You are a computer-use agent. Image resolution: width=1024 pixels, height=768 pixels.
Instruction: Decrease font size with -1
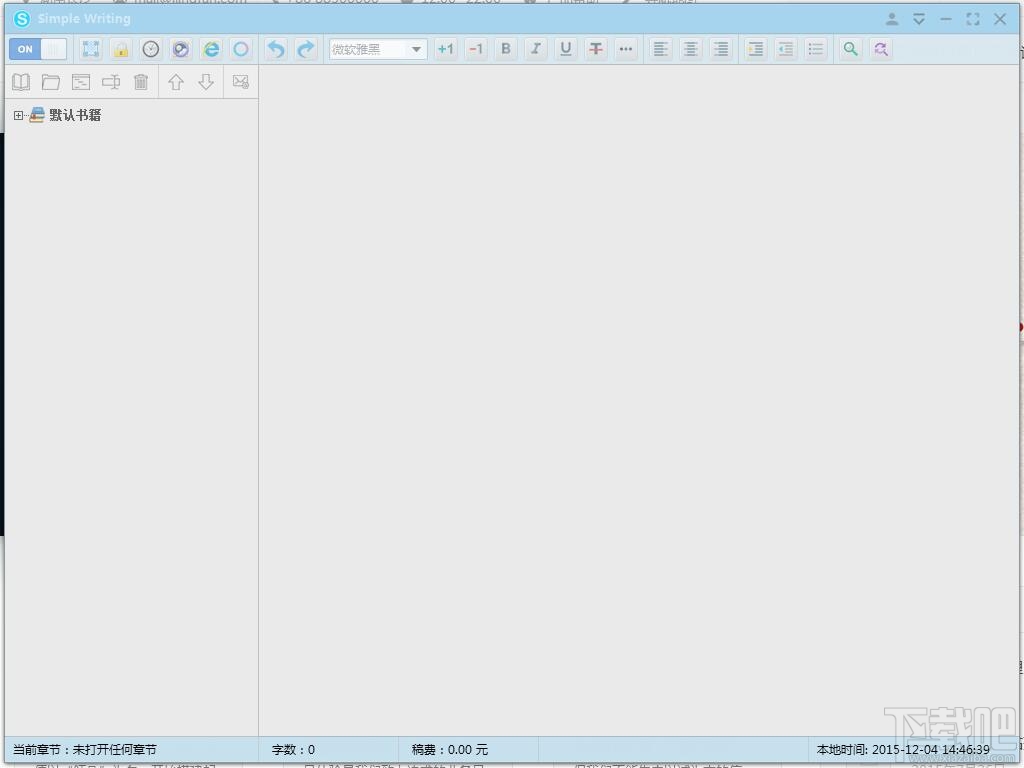point(476,49)
